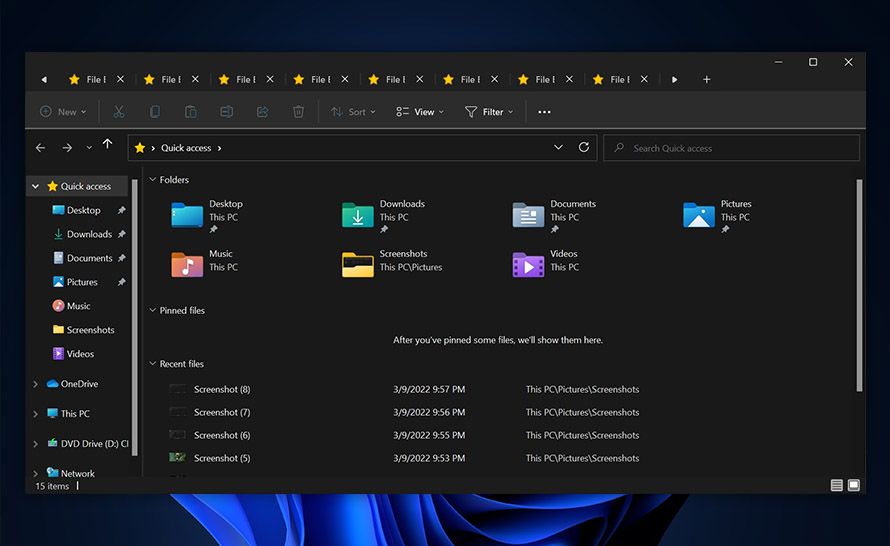Select Videos in the sidebar
This screenshot has height=546, width=890.
click(79, 354)
